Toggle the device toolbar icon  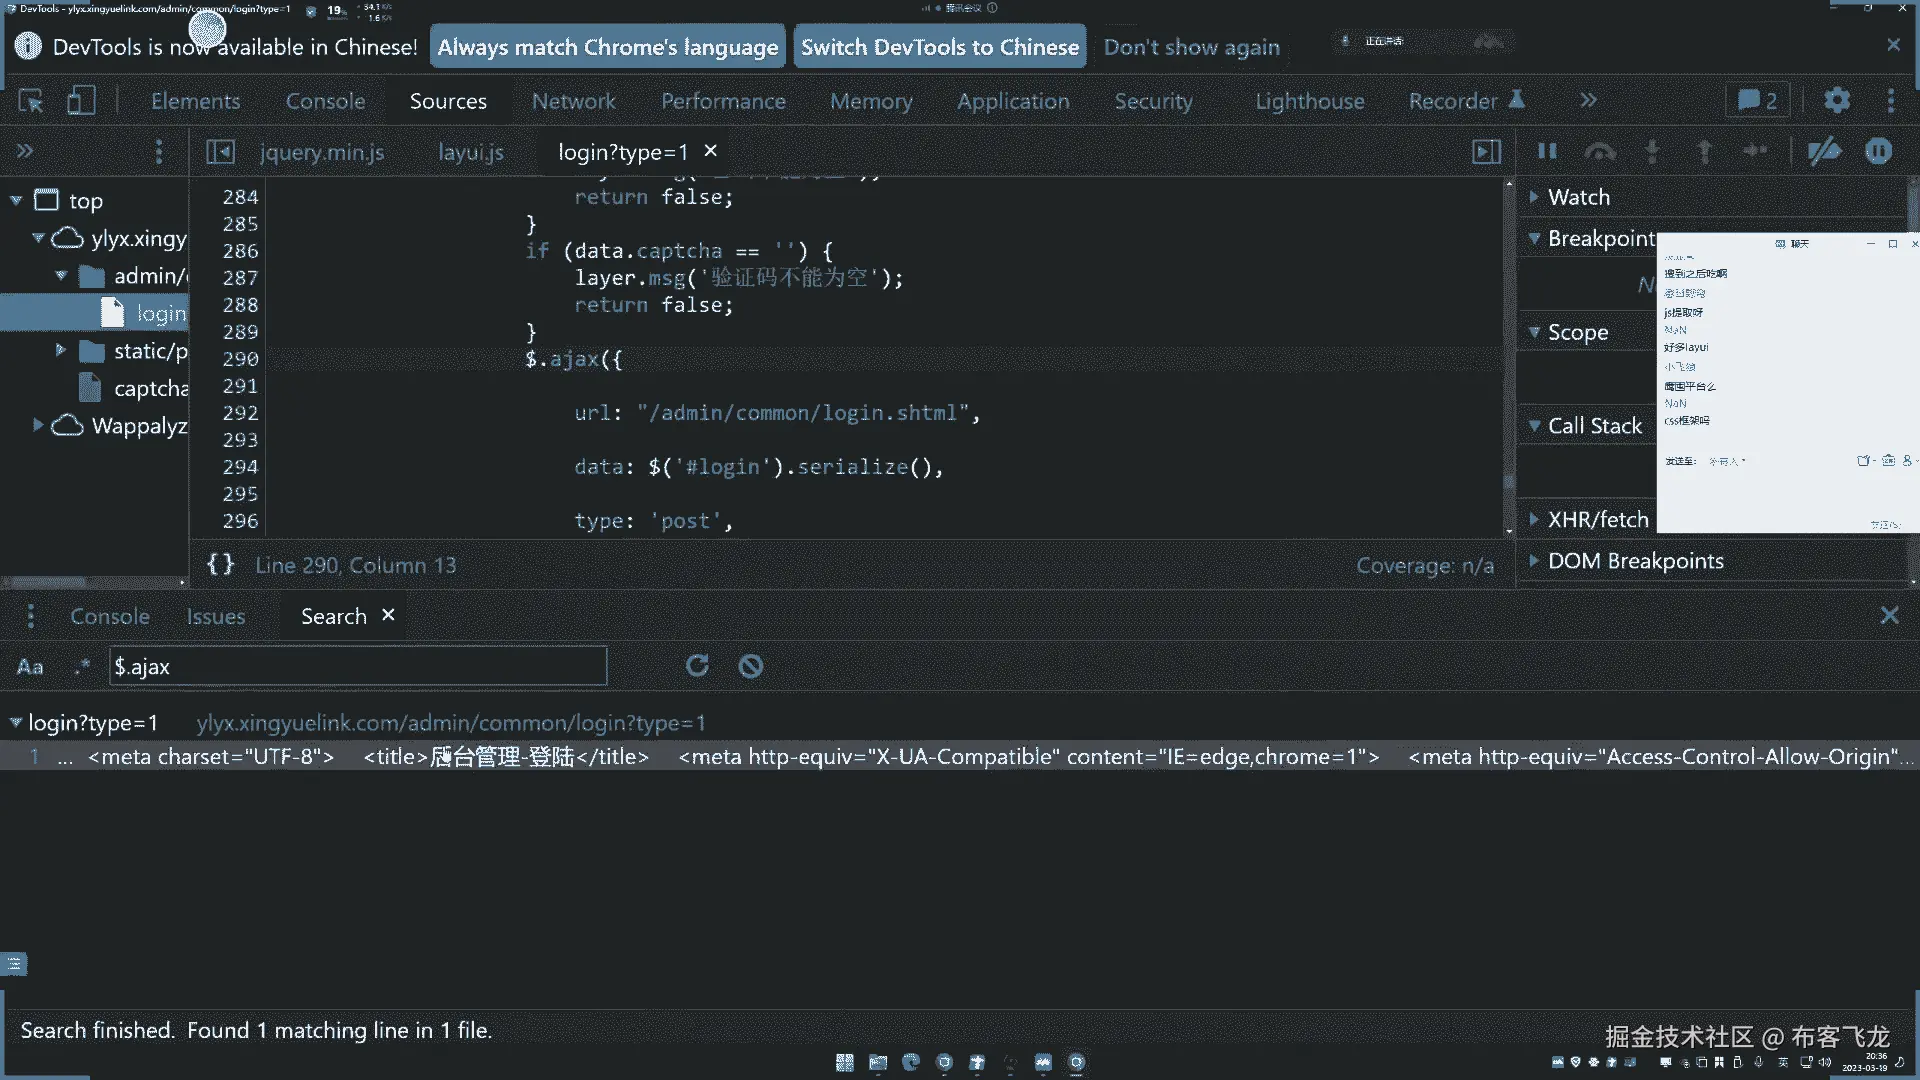81,101
